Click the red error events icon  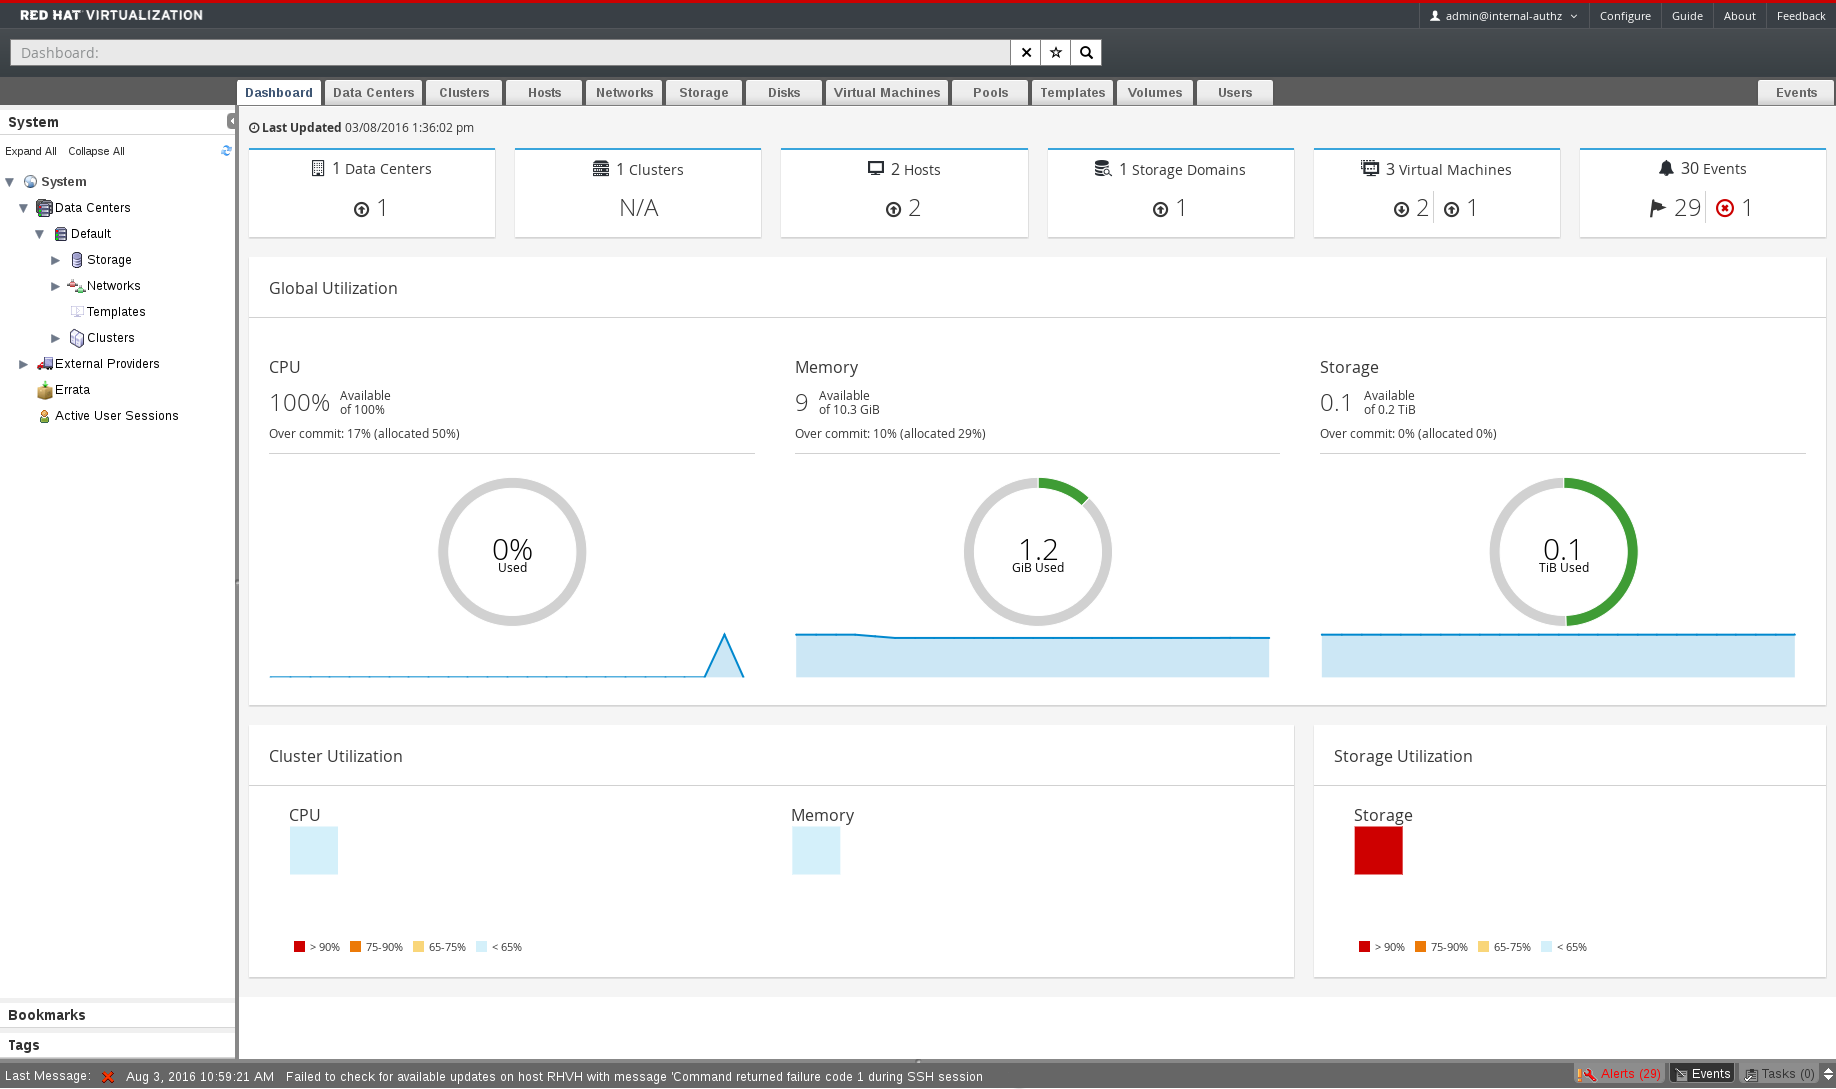point(1725,208)
